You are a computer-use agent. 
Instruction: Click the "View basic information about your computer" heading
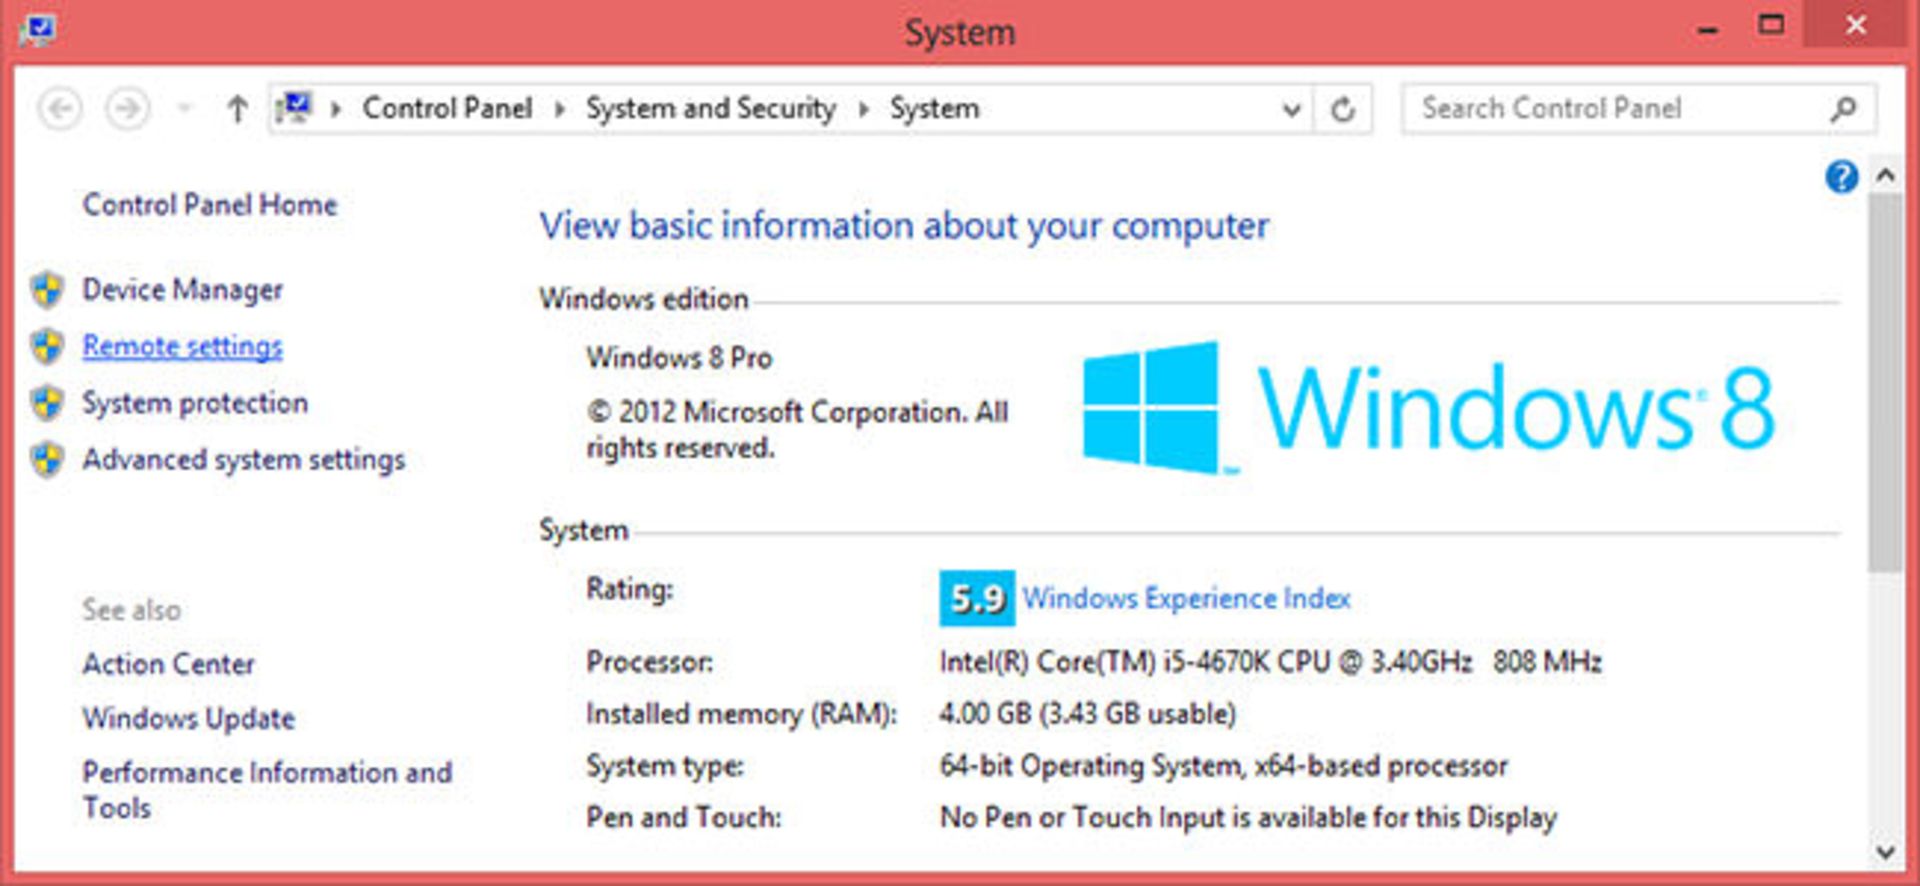tap(904, 226)
